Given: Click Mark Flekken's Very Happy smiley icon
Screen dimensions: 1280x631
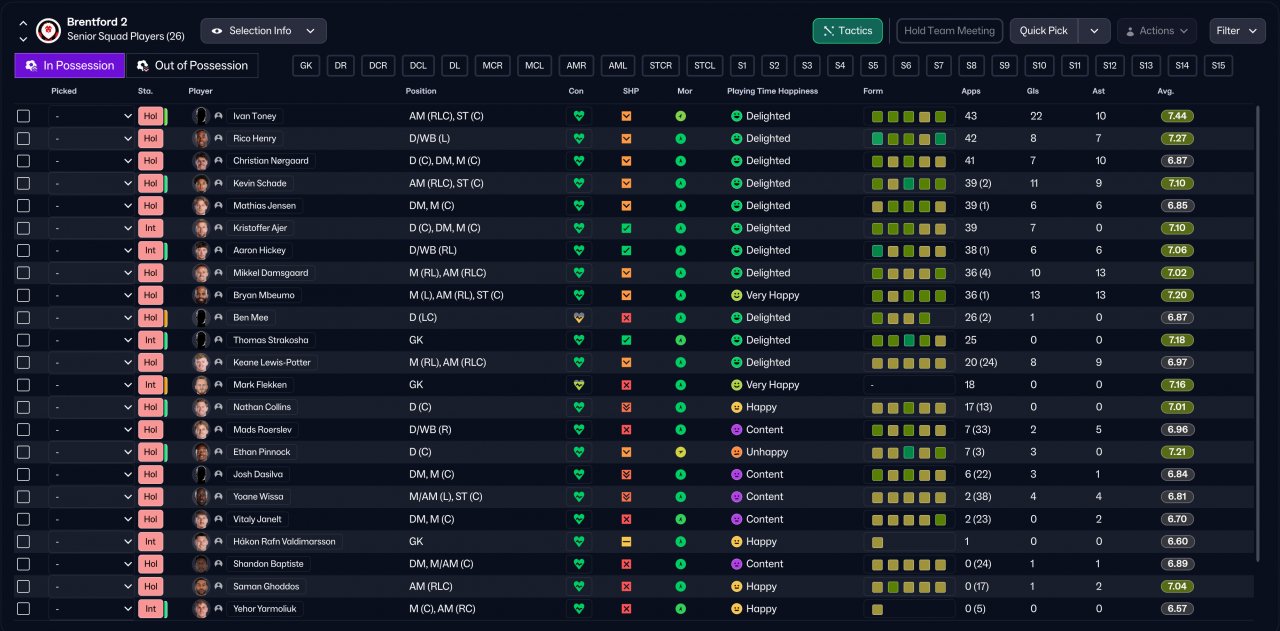Looking at the screenshot, I should coord(737,385).
